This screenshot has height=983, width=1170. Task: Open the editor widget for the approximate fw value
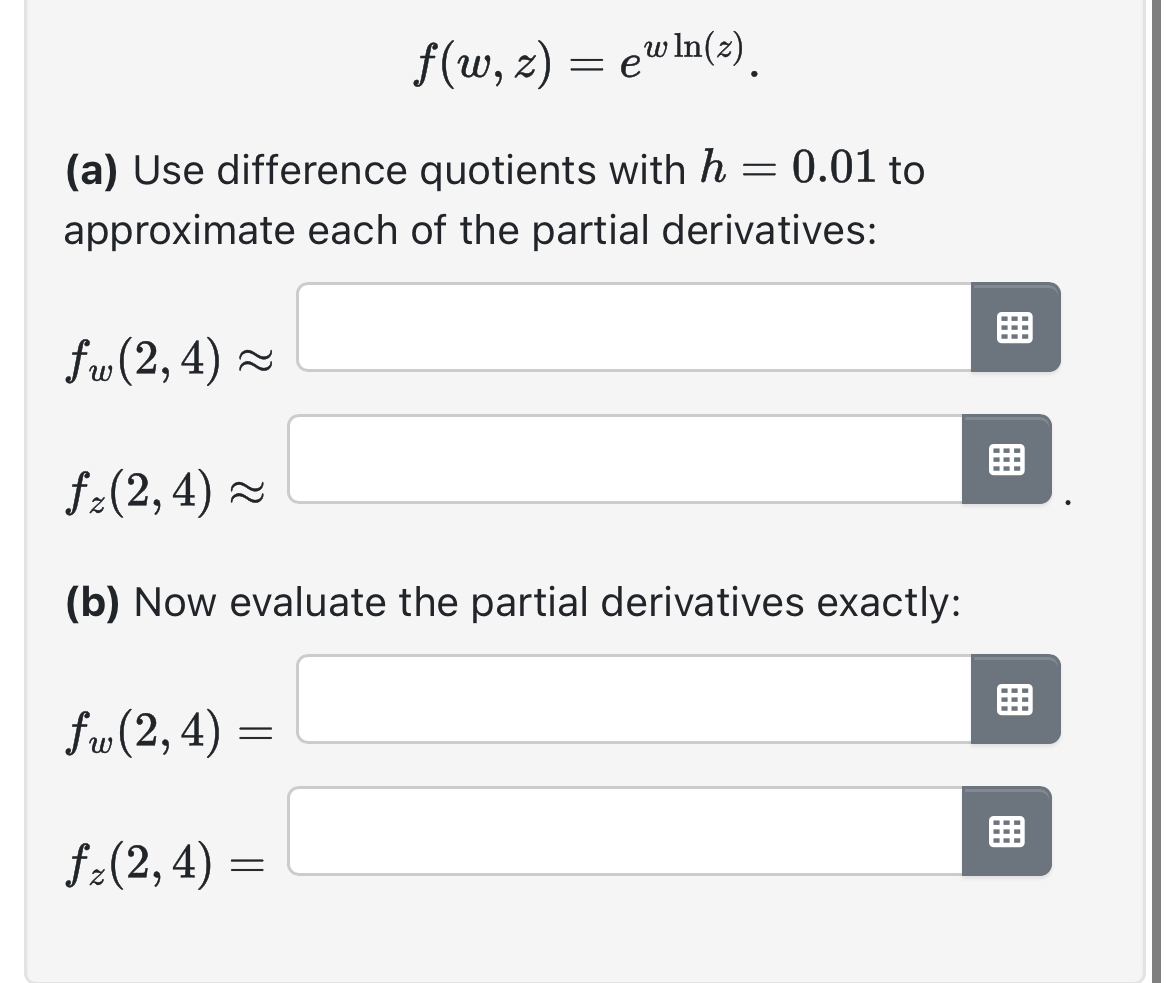click(1016, 327)
